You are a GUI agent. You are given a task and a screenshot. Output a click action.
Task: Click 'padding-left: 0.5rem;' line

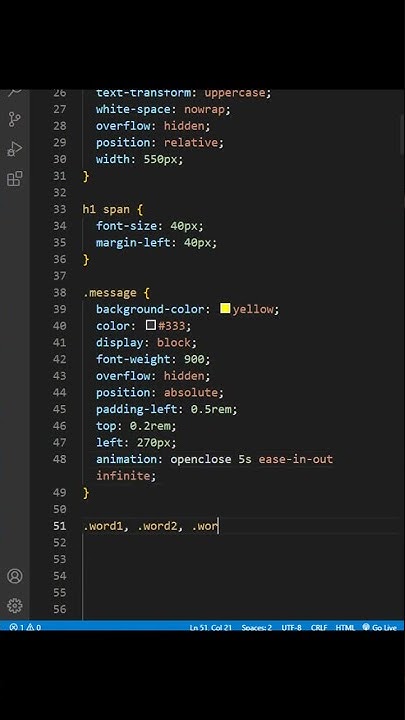pyautogui.click(x=167, y=409)
